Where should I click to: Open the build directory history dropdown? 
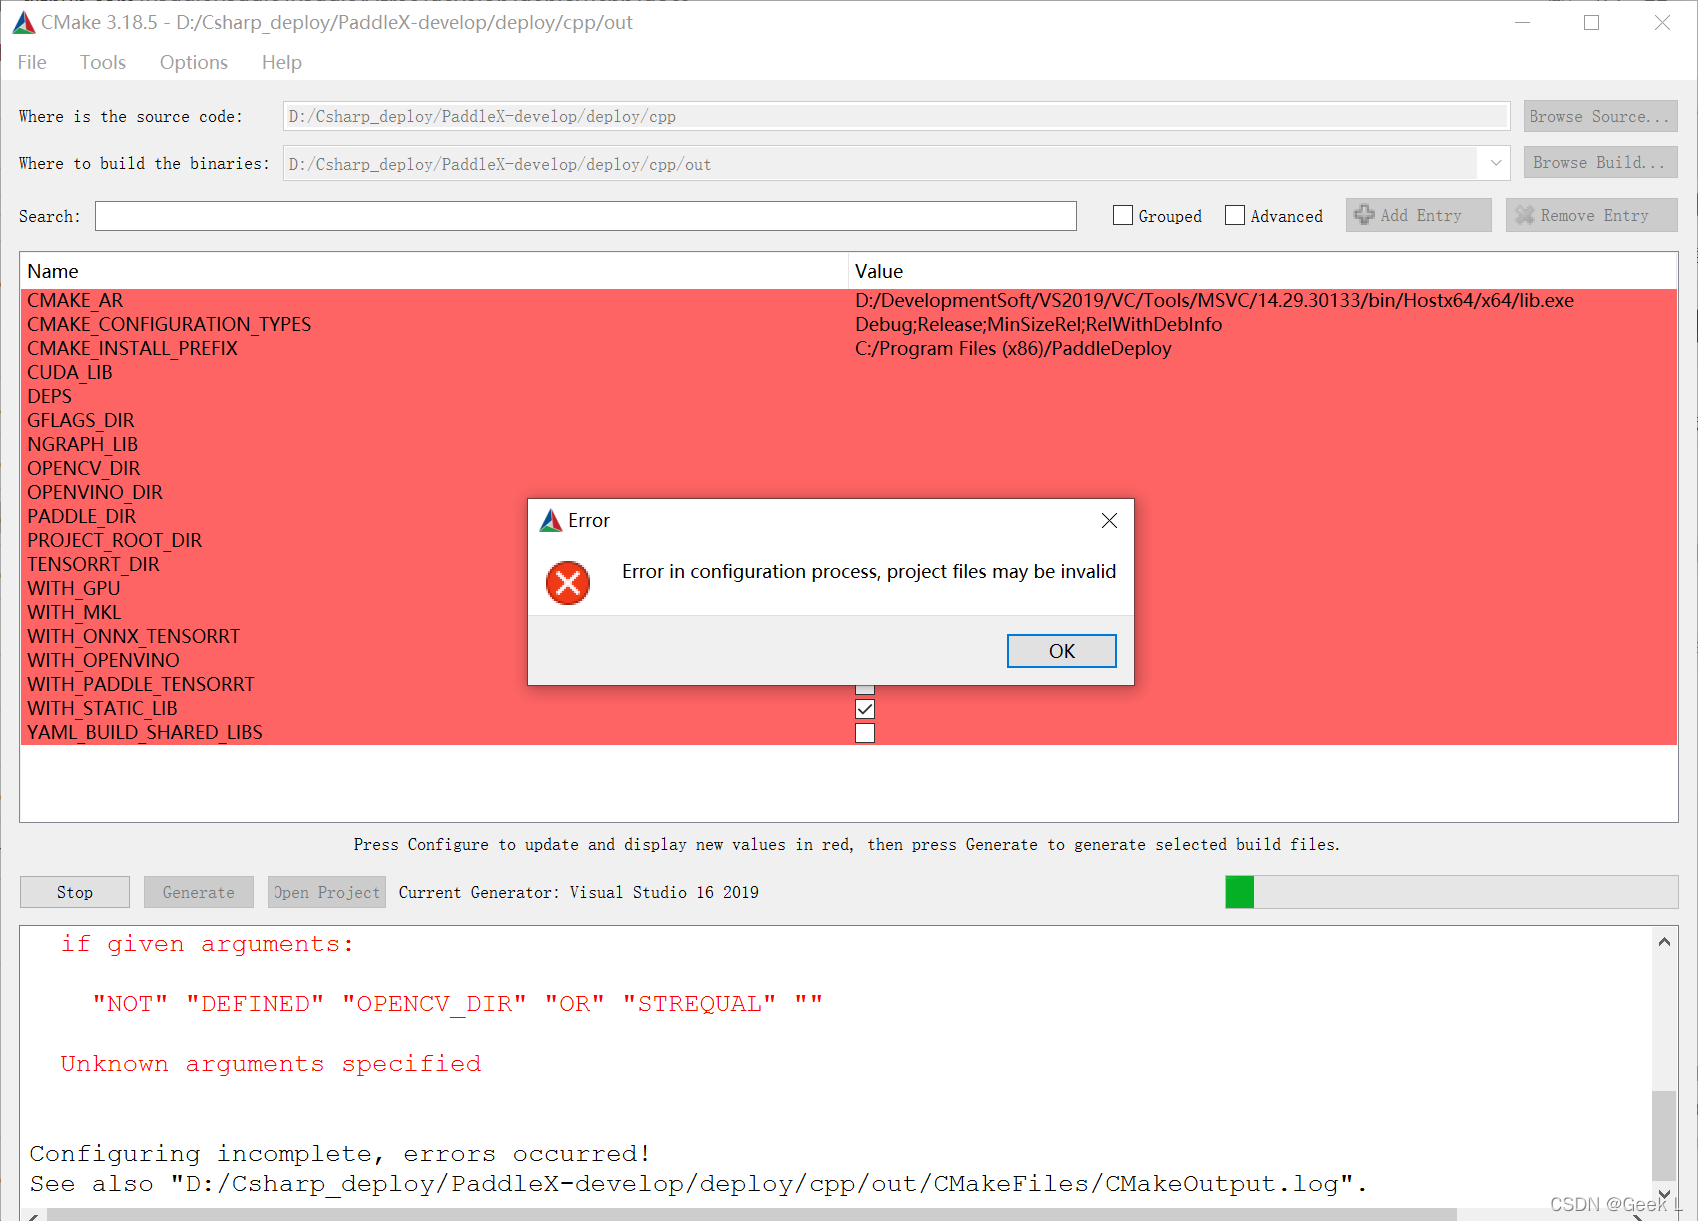click(1495, 163)
